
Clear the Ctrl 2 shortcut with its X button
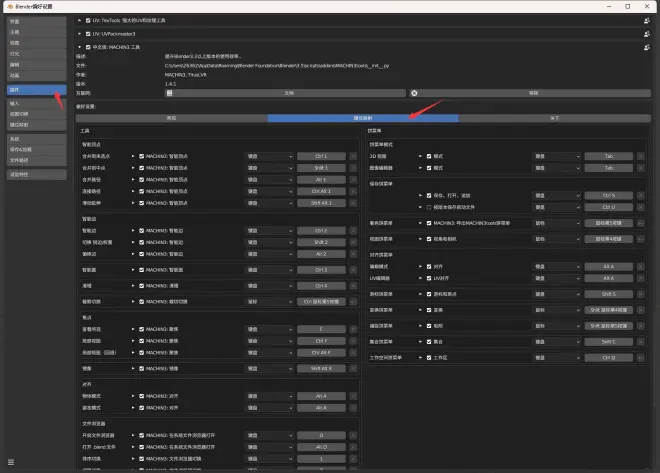coord(353,231)
